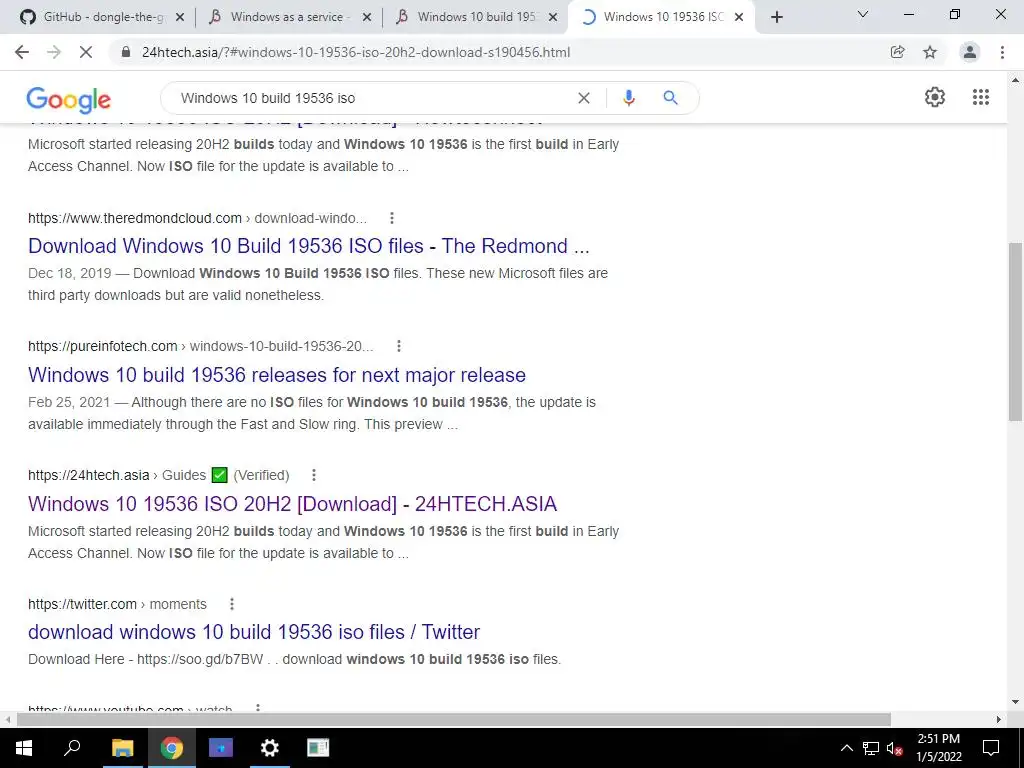Image resolution: width=1024 pixels, height=768 pixels.
Task: Close the GitHub tab
Action: click(x=180, y=18)
